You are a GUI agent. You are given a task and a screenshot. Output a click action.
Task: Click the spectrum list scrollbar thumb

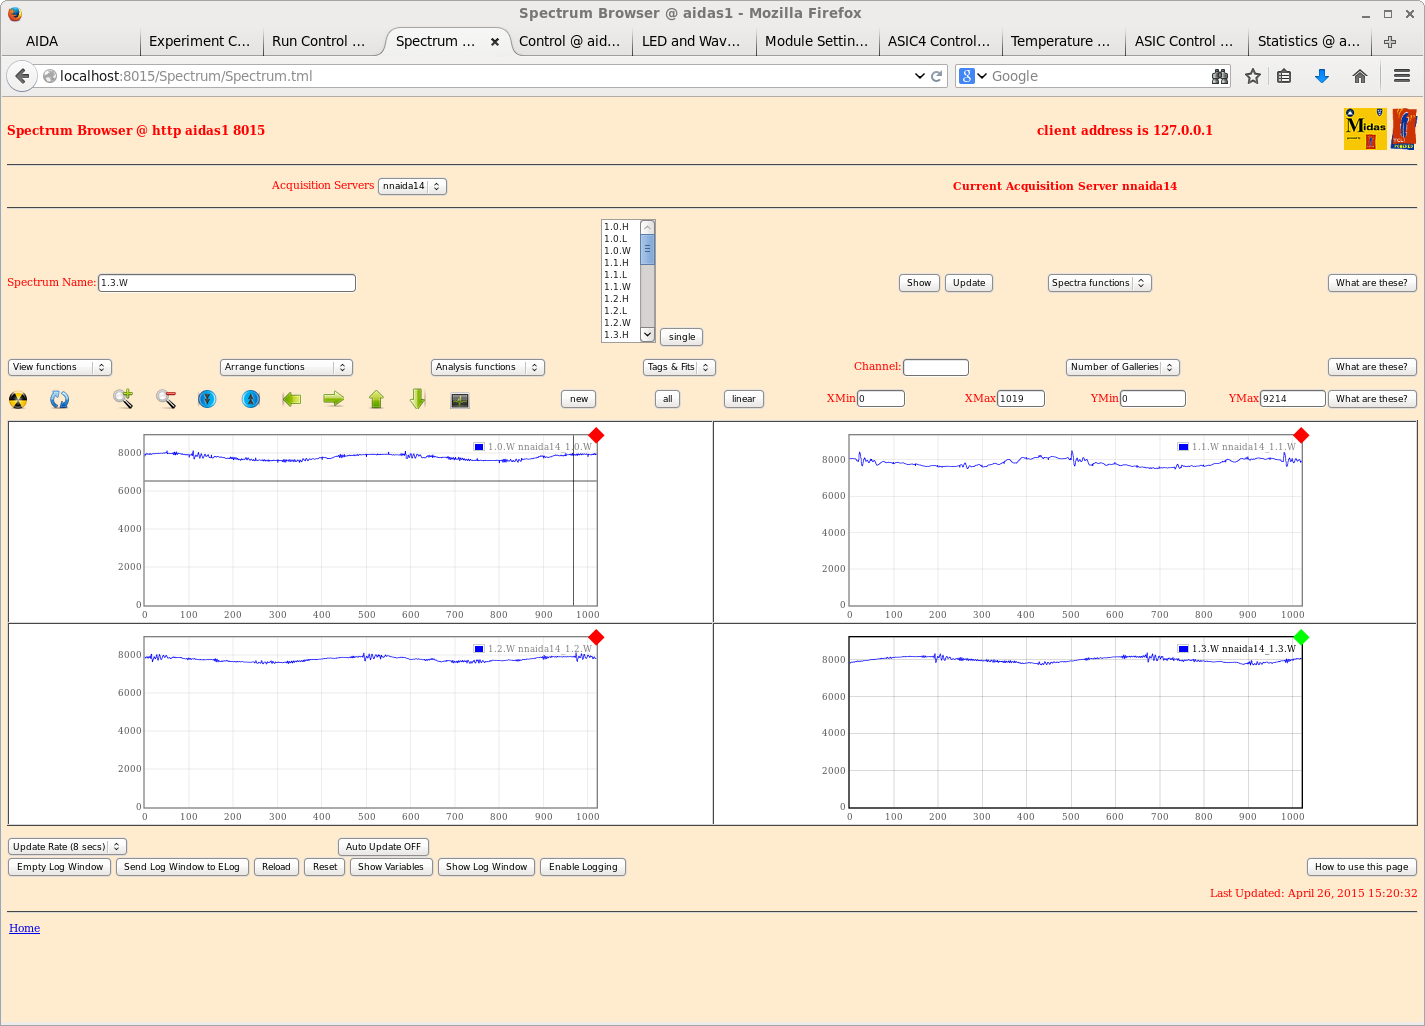point(648,250)
